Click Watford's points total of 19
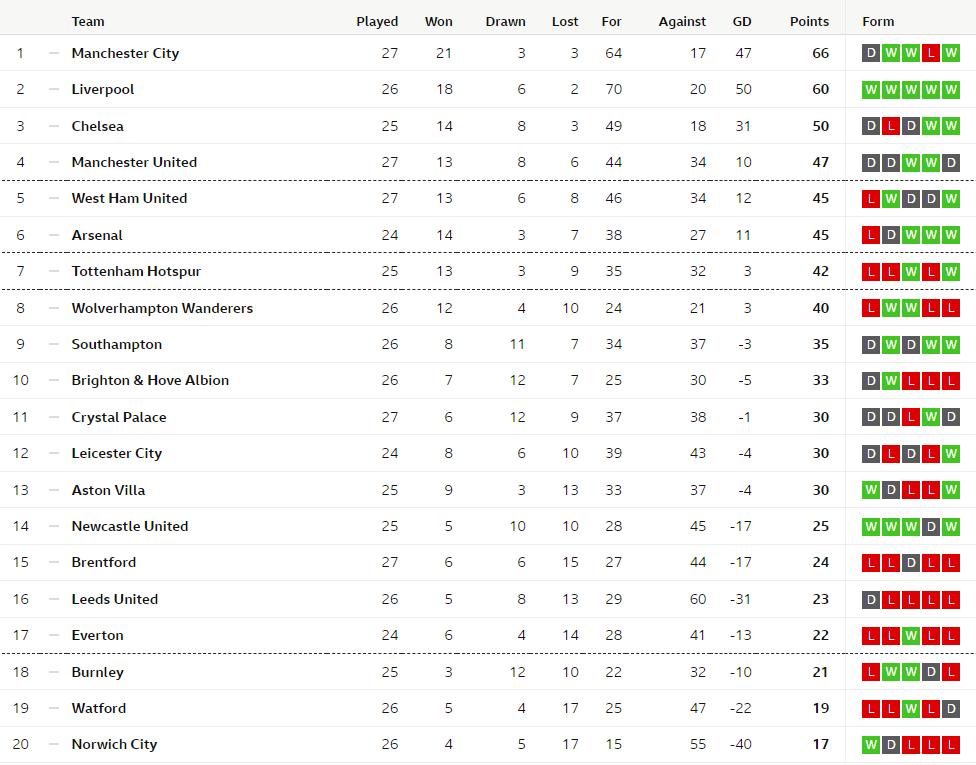Screen dimensions: 976x765 [820, 708]
